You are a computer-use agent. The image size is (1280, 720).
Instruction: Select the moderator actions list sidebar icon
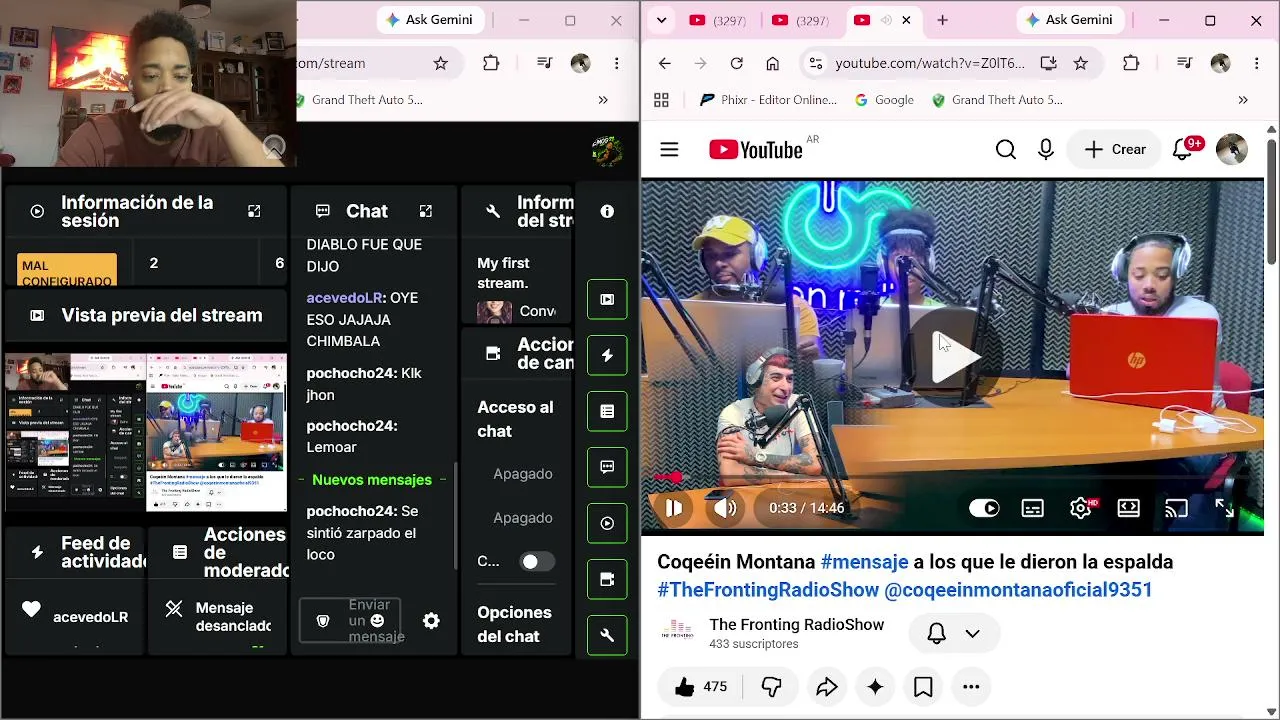607,411
